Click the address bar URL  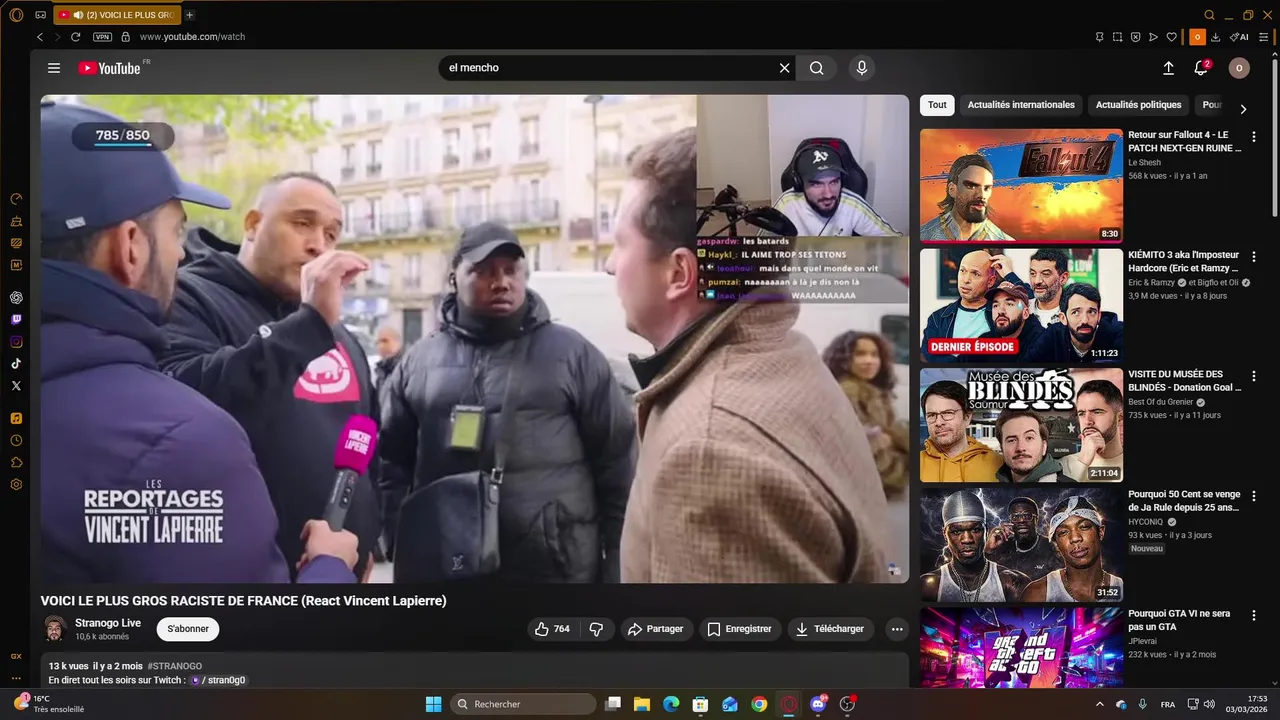click(x=192, y=37)
